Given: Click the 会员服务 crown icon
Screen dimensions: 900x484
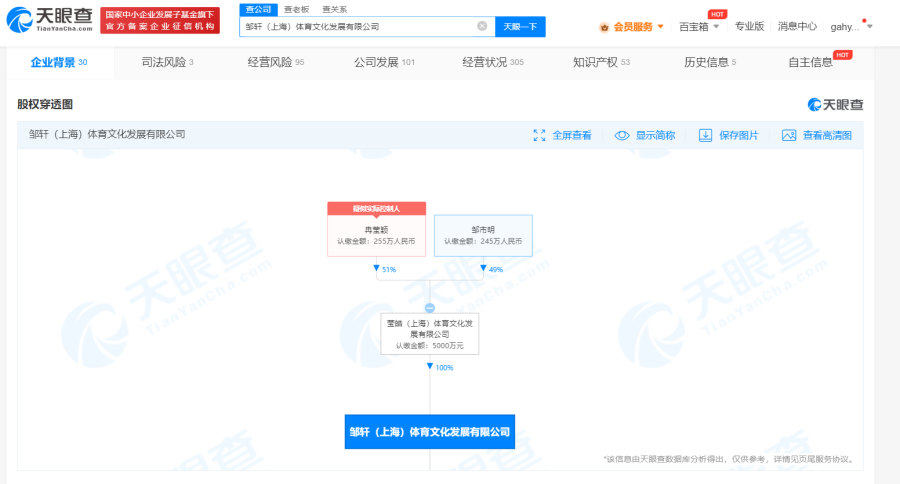Looking at the screenshot, I should coord(605,26).
